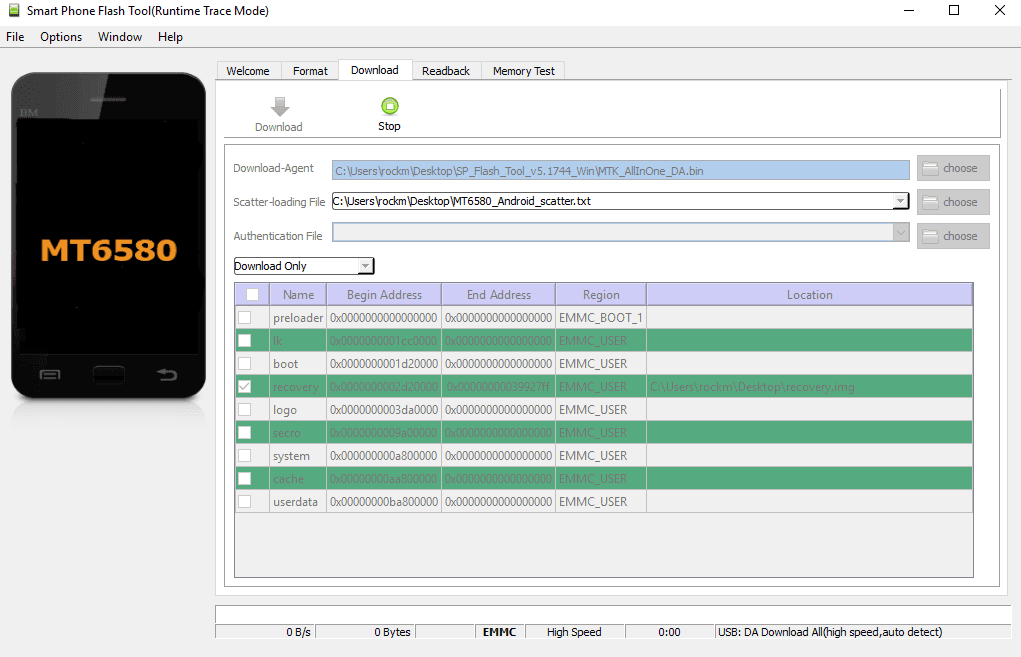Image resolution: width=1021 pixels, height=657 pixels.
Task: Expand the Scatter-loading File dropdown arrow
Action: [900, 201]
